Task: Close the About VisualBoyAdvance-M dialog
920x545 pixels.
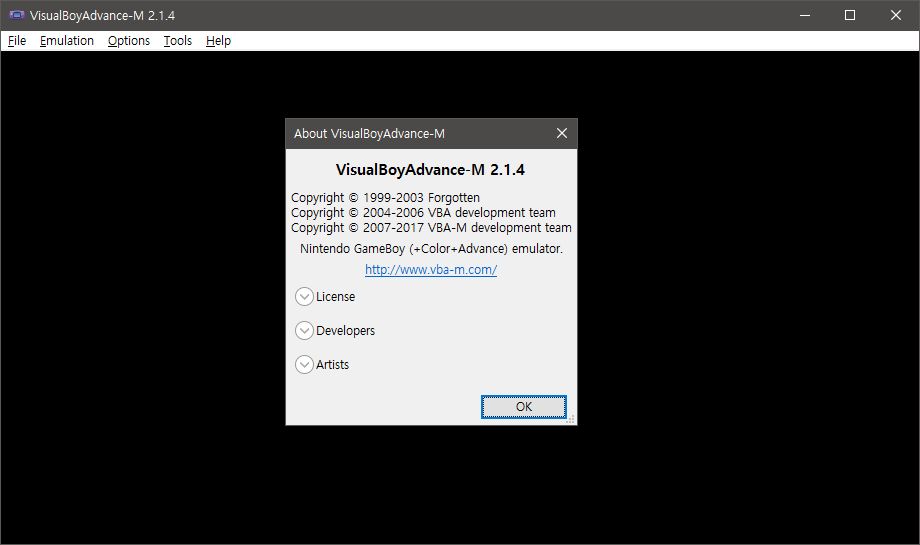Action: click(562, 133)
